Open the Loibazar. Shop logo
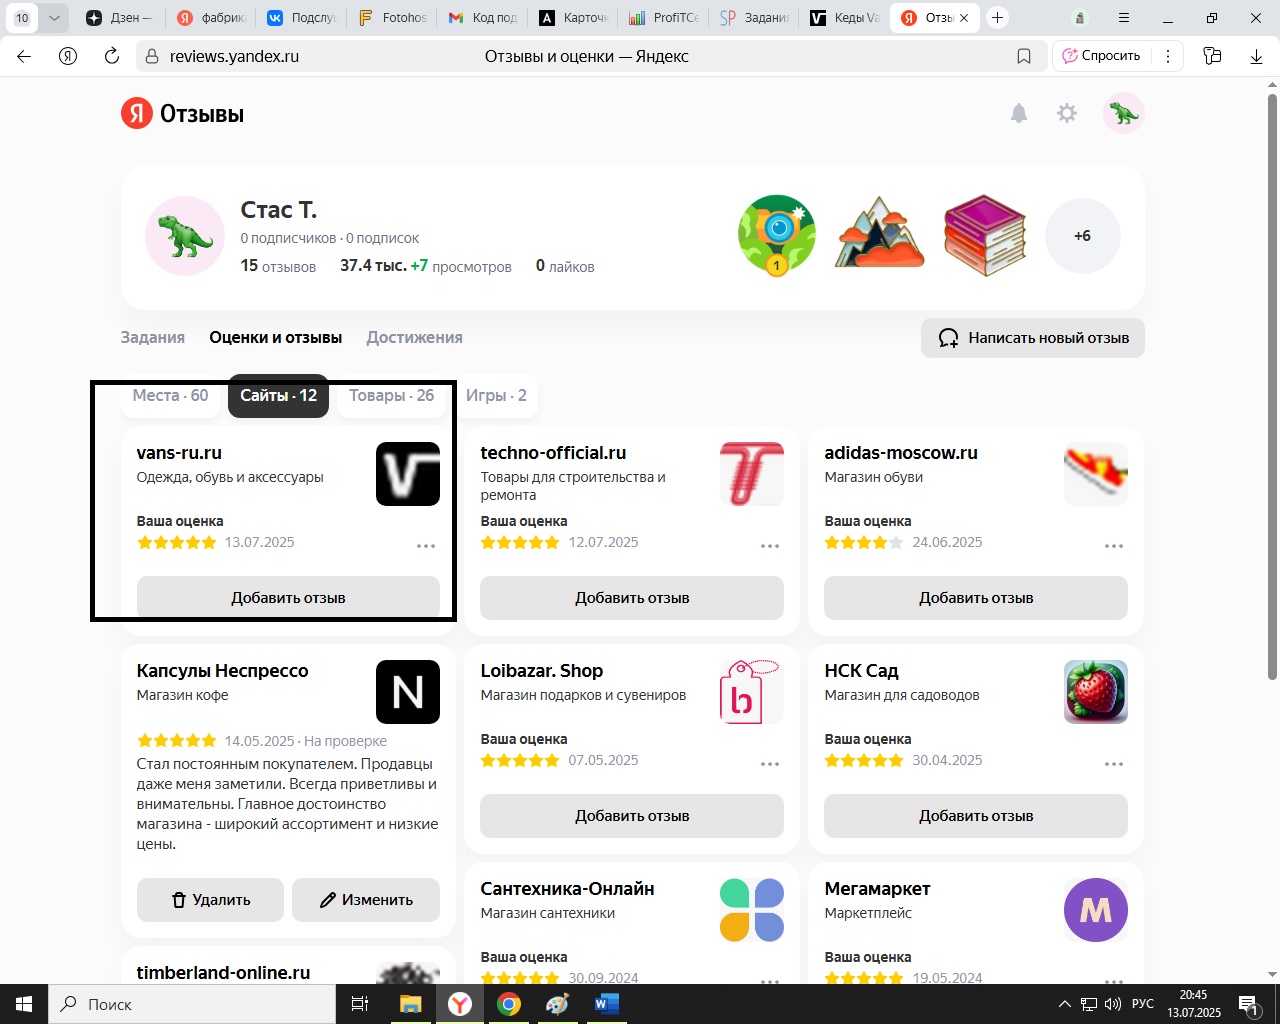The image size is (1280, 1024). [x=752, y=692]
